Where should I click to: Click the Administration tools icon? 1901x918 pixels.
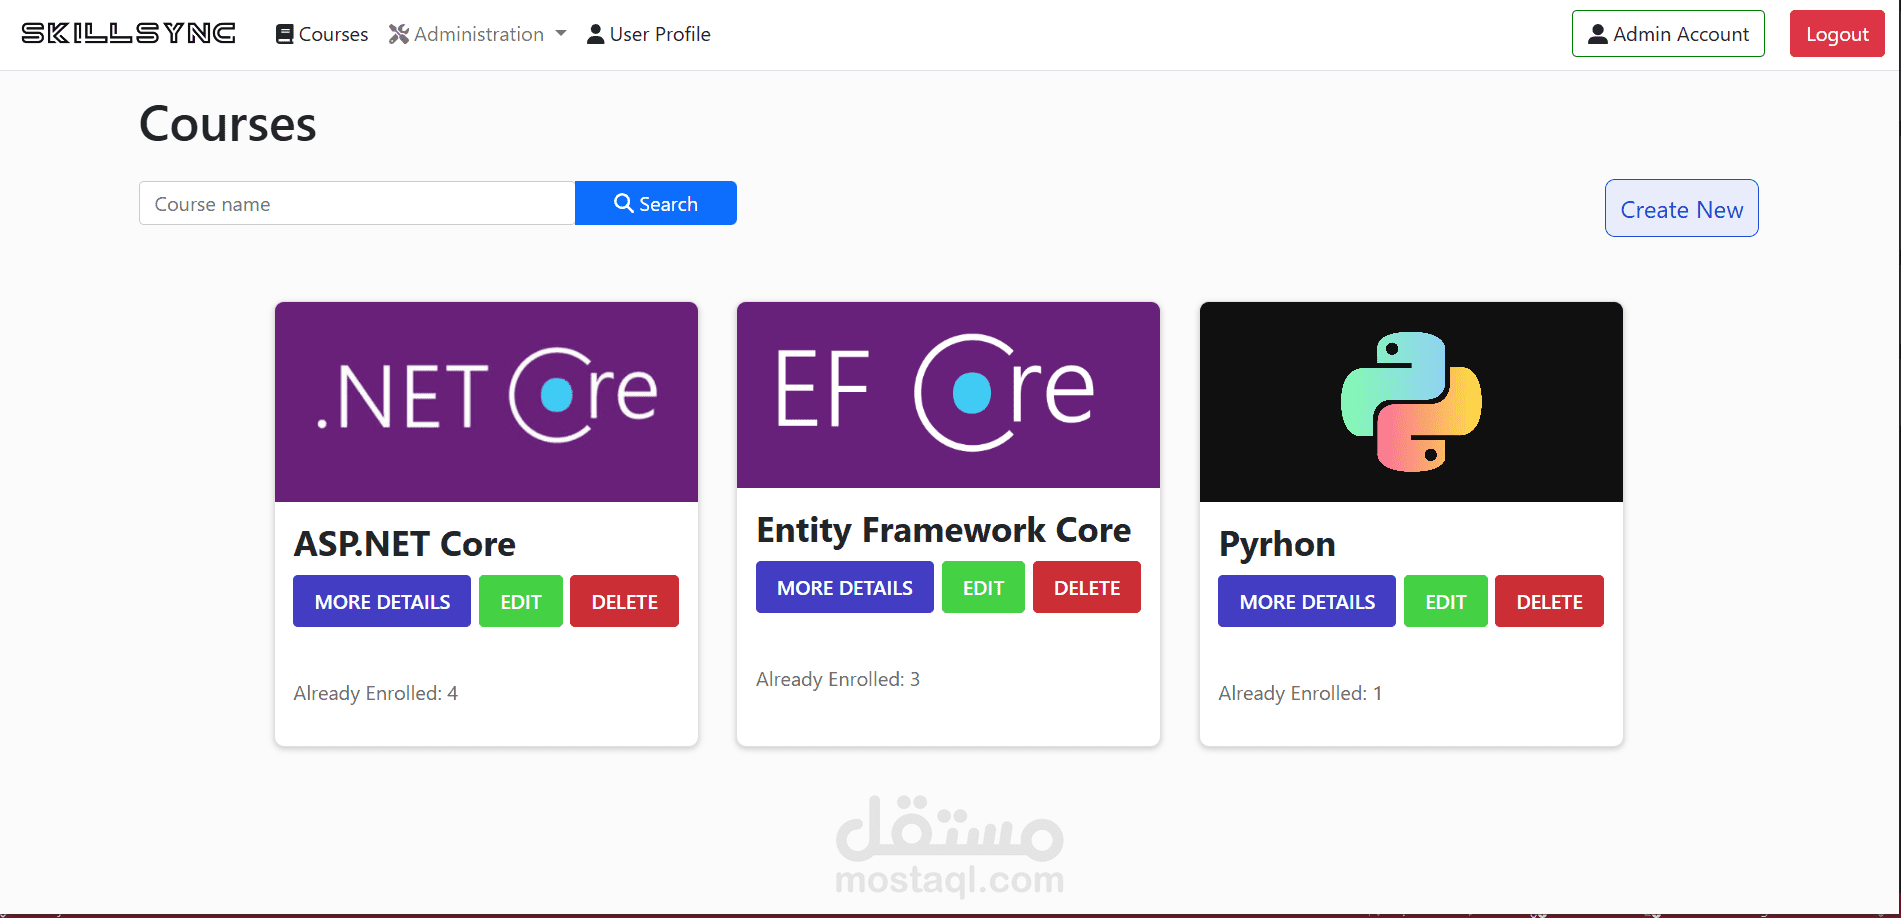click(x=399, y=34)
